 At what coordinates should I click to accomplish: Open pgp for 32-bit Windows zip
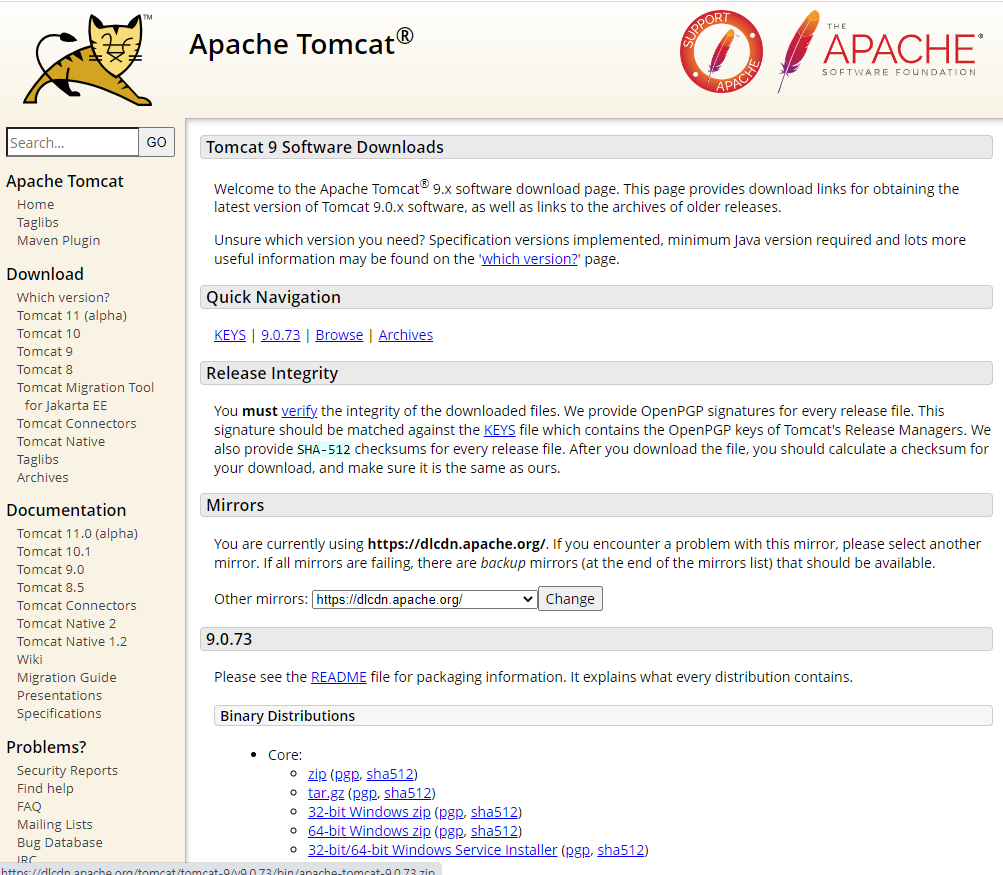(x=451, y=812)
